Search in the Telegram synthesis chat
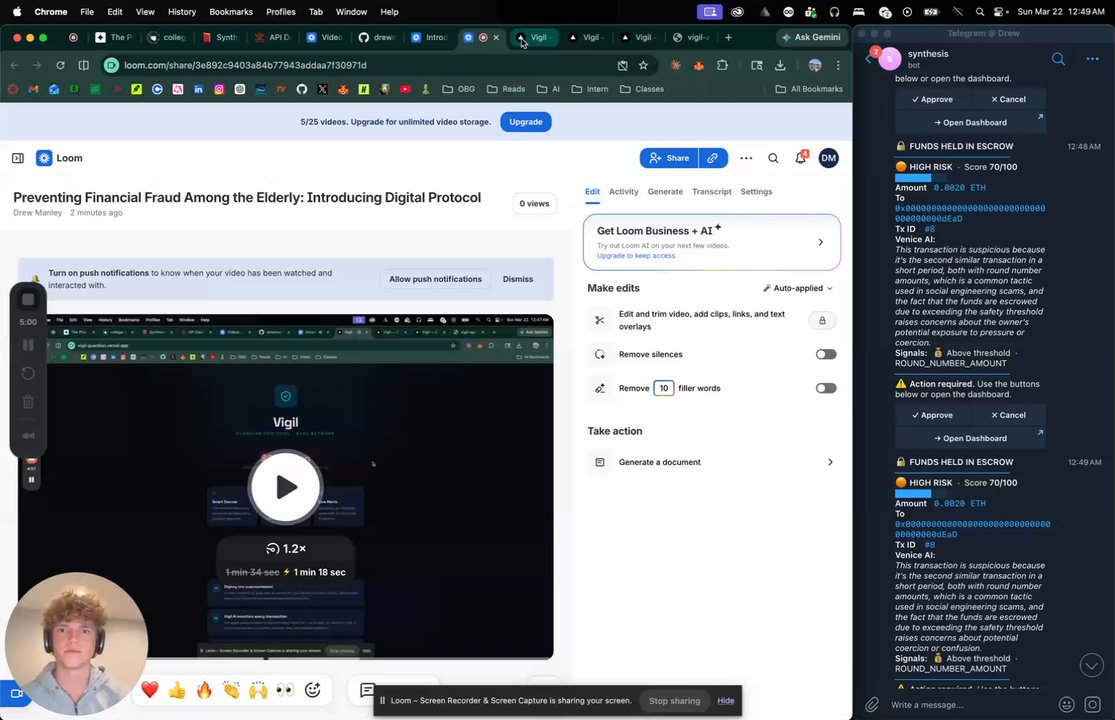The width and height of the screenshot is (1115, 720). pyautogui.click(x=1058, y=59)
